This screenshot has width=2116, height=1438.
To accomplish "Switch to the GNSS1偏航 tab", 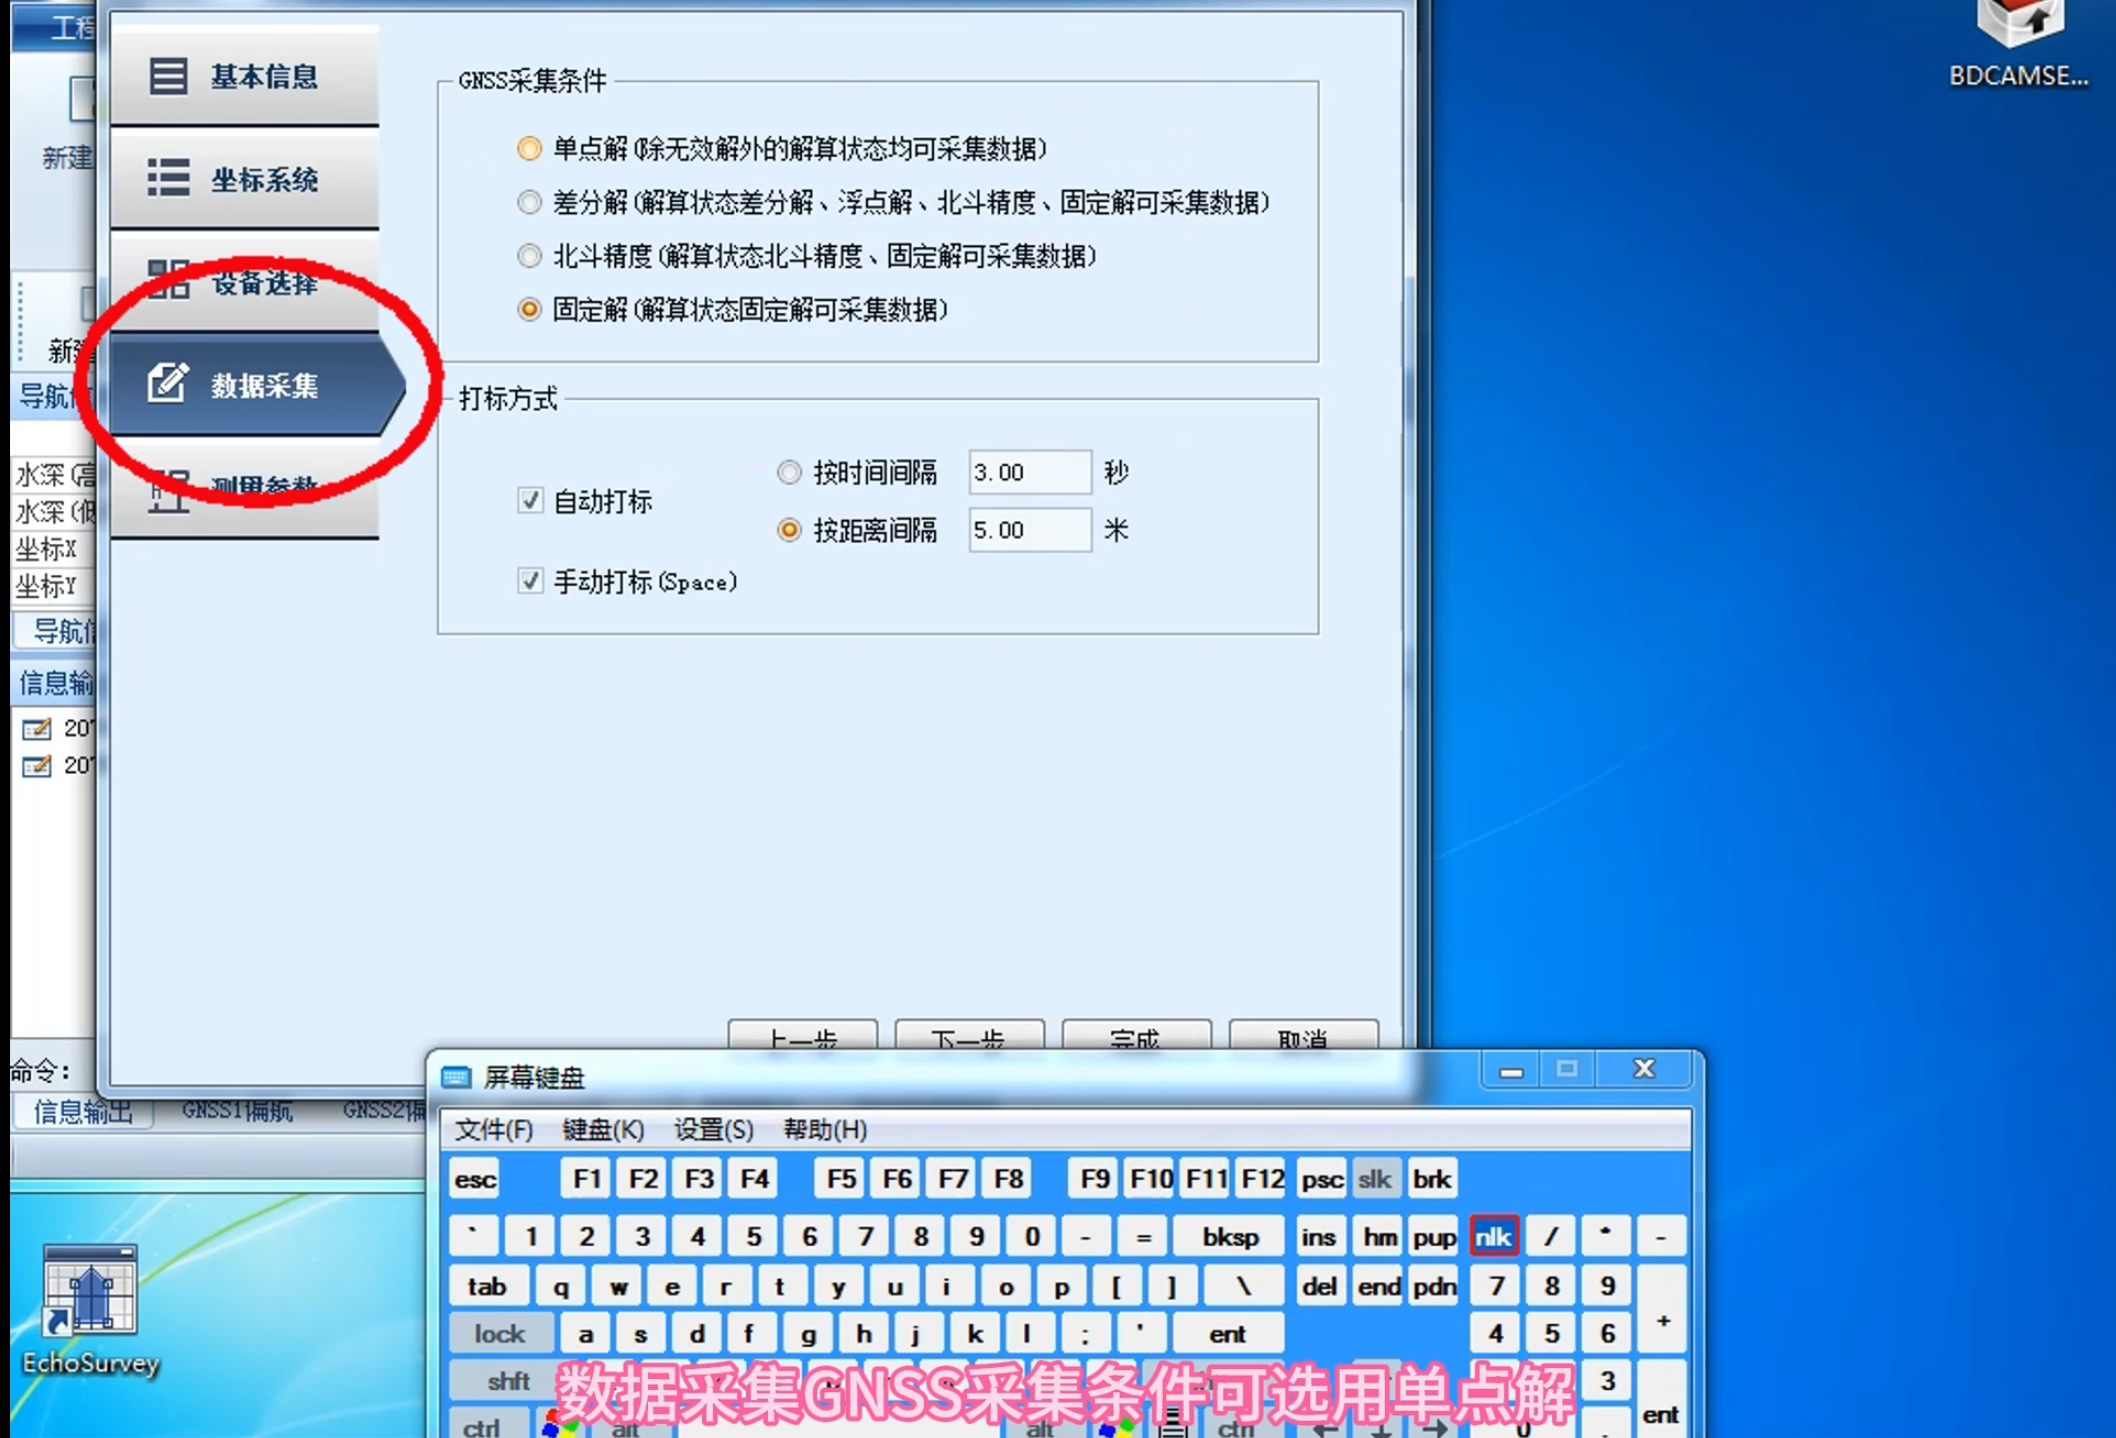I will tap(238, 1111).
